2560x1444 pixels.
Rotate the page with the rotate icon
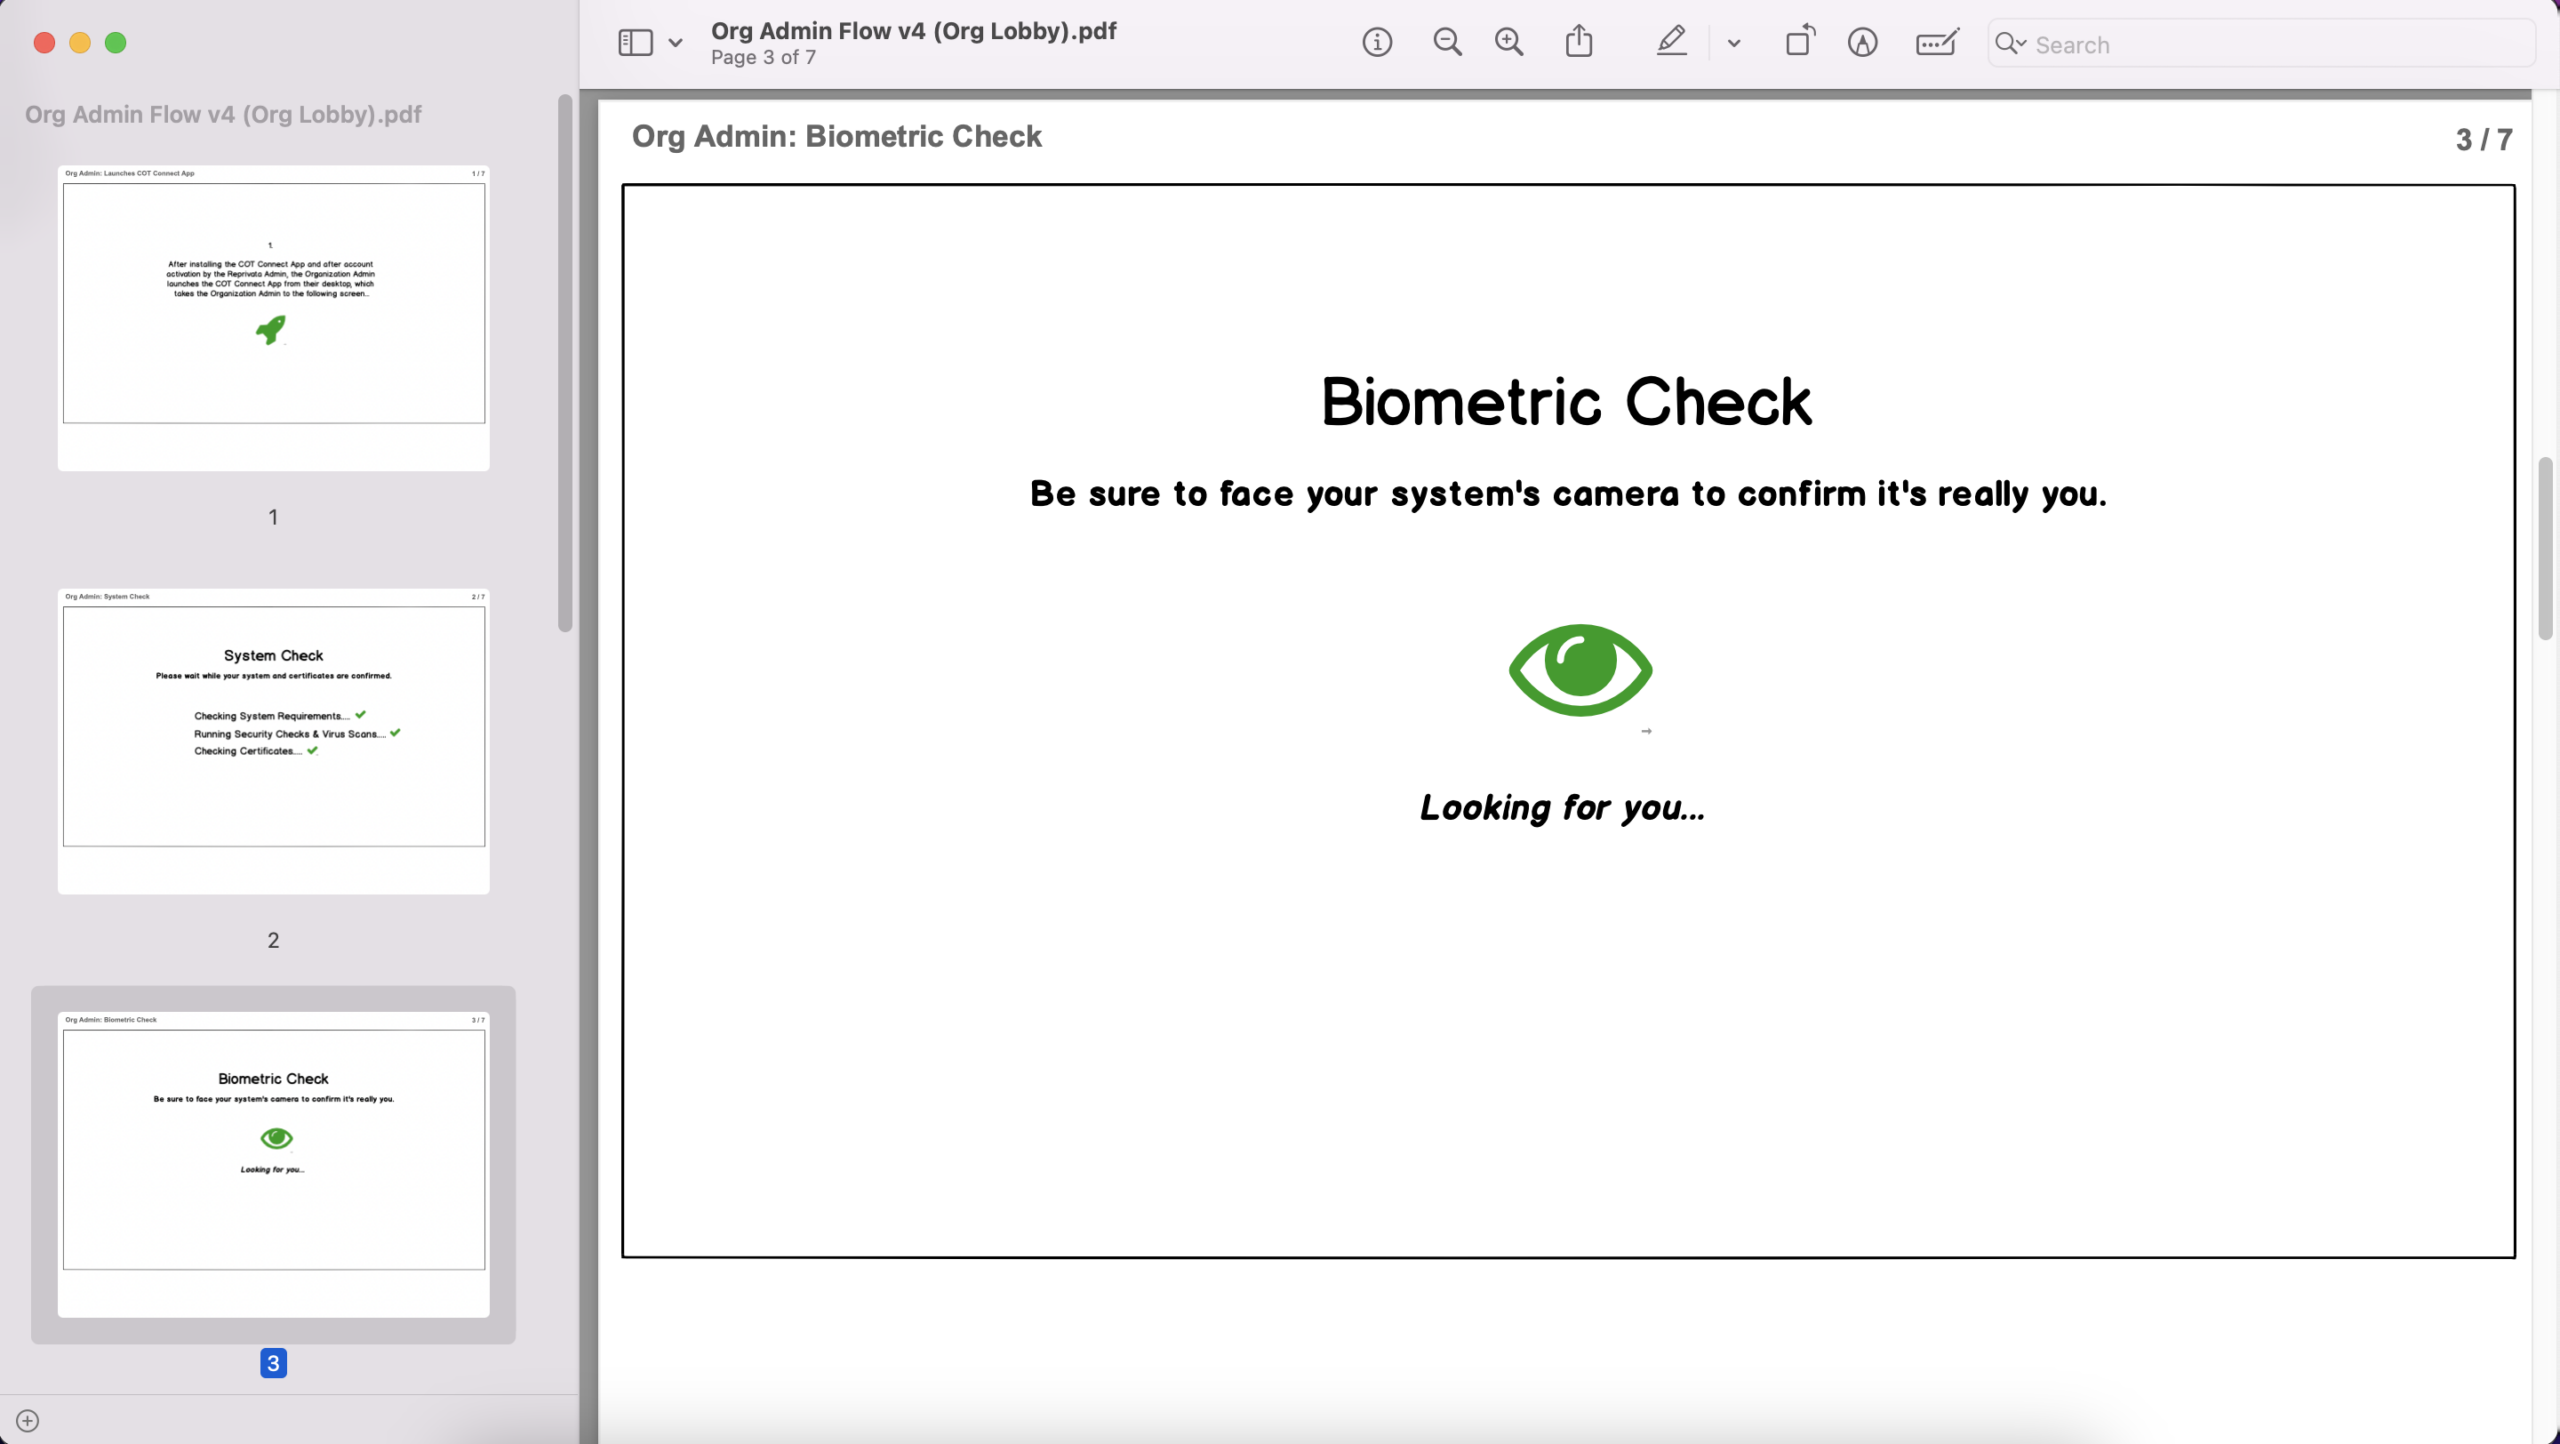(x=1800, y=43)
